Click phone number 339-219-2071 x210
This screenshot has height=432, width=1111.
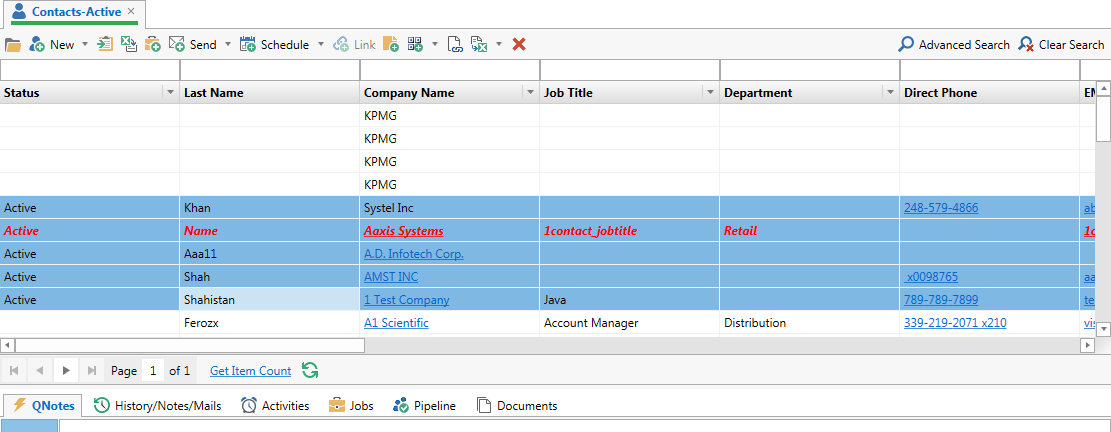955,323
